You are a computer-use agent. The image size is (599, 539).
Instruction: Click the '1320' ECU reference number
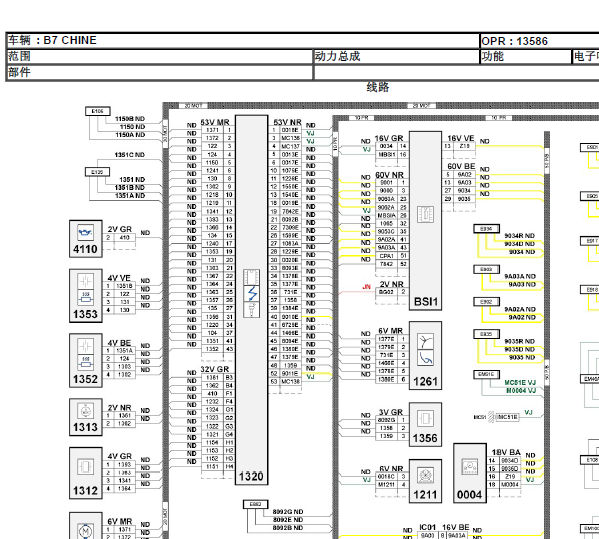click(x=251, y=476)
